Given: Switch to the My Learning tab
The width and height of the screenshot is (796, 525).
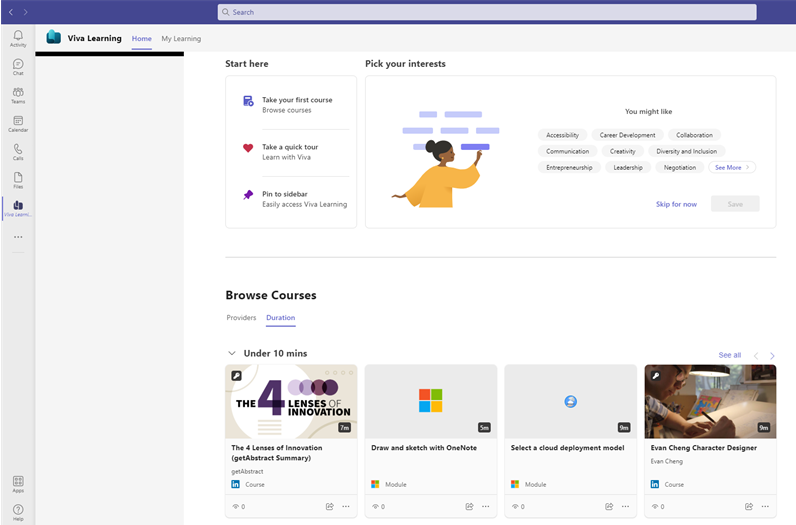Looking at the screenshot, I should coord(181,39).
